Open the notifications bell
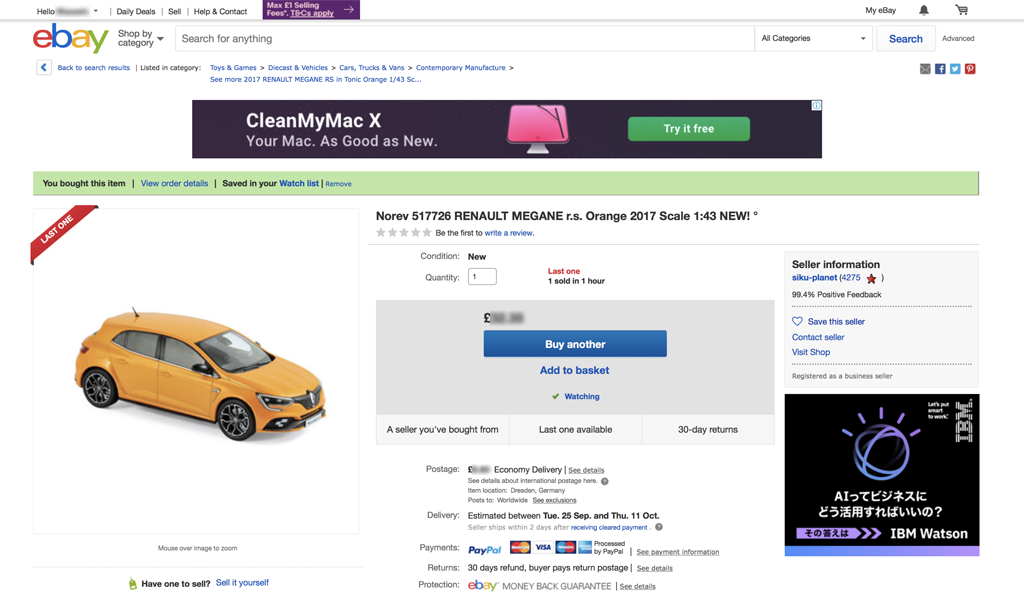1024x616 pixels. click(x=923, y=10)
